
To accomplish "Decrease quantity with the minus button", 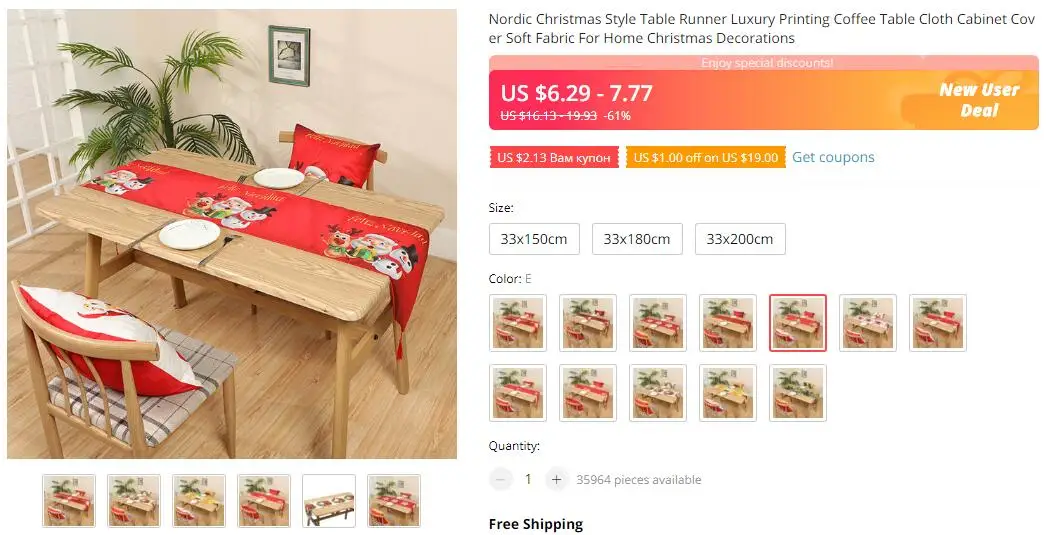I will click(x=500, y=479).
